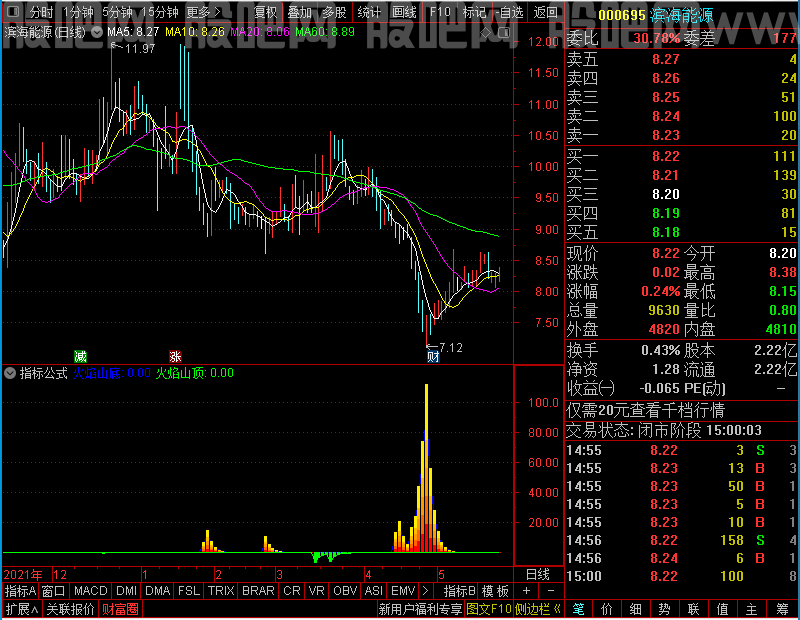The image size is (800, 620).
Task: Select the 联 linked tab
Action: point(693,609)
